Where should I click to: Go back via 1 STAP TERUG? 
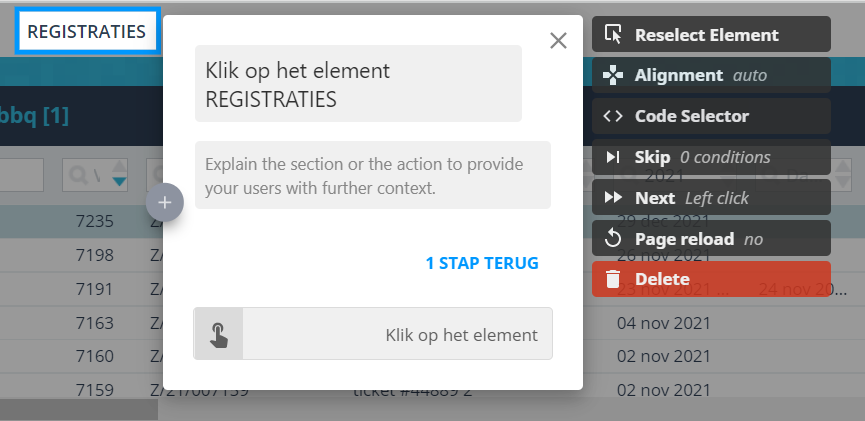(481, 263)
